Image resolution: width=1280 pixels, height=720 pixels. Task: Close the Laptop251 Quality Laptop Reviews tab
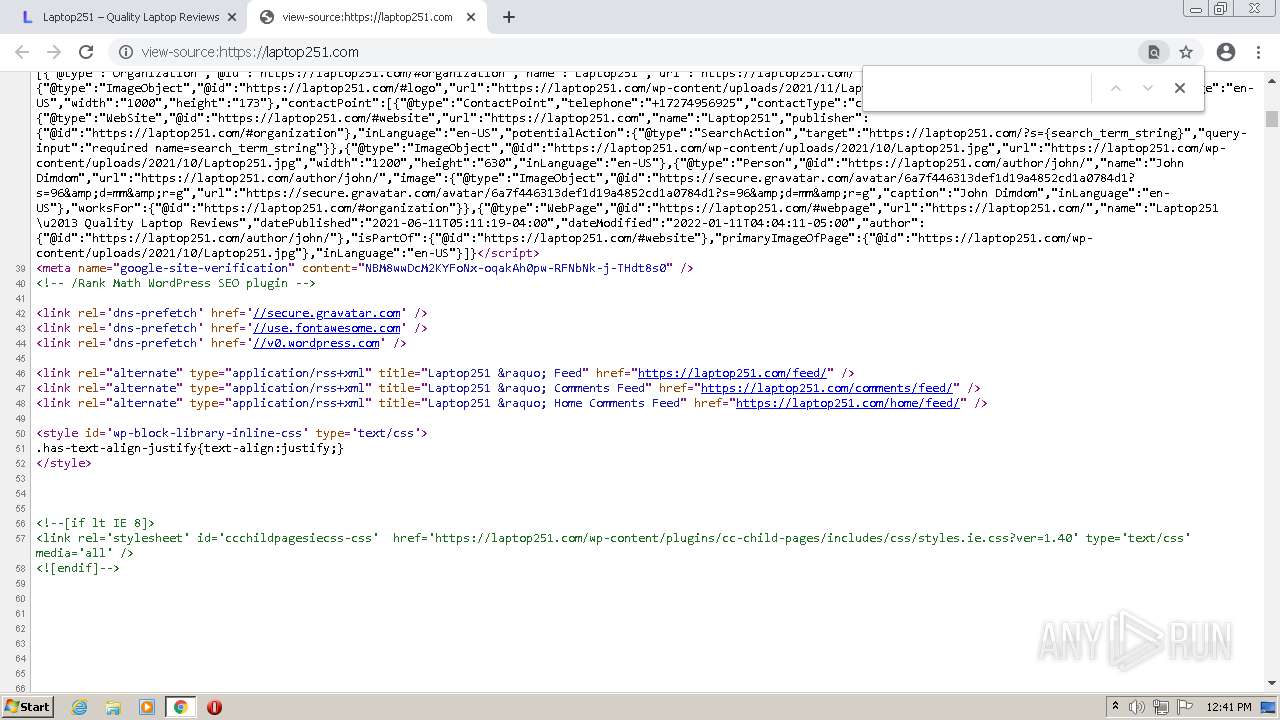tap(231, 17)
